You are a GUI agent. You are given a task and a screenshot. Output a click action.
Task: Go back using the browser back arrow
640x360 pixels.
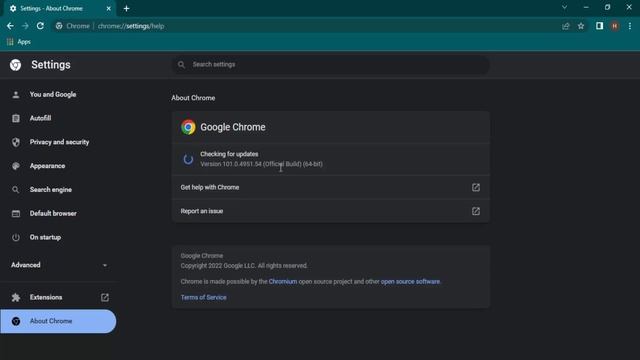click(10, 26)
